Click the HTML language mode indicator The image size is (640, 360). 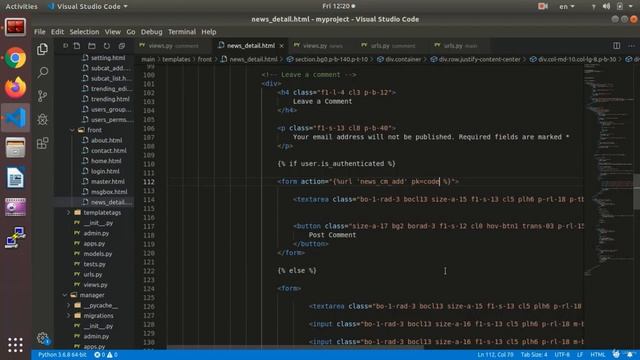coord(598,355)
